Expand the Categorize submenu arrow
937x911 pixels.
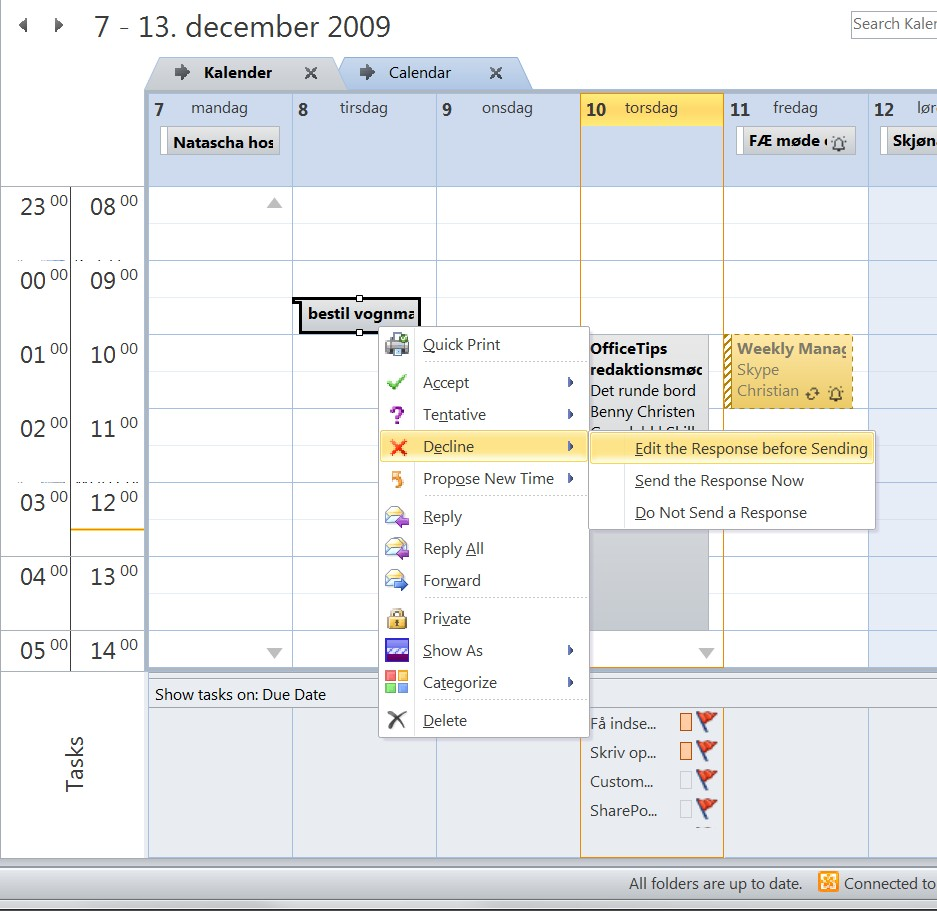(x=571, y=682)
